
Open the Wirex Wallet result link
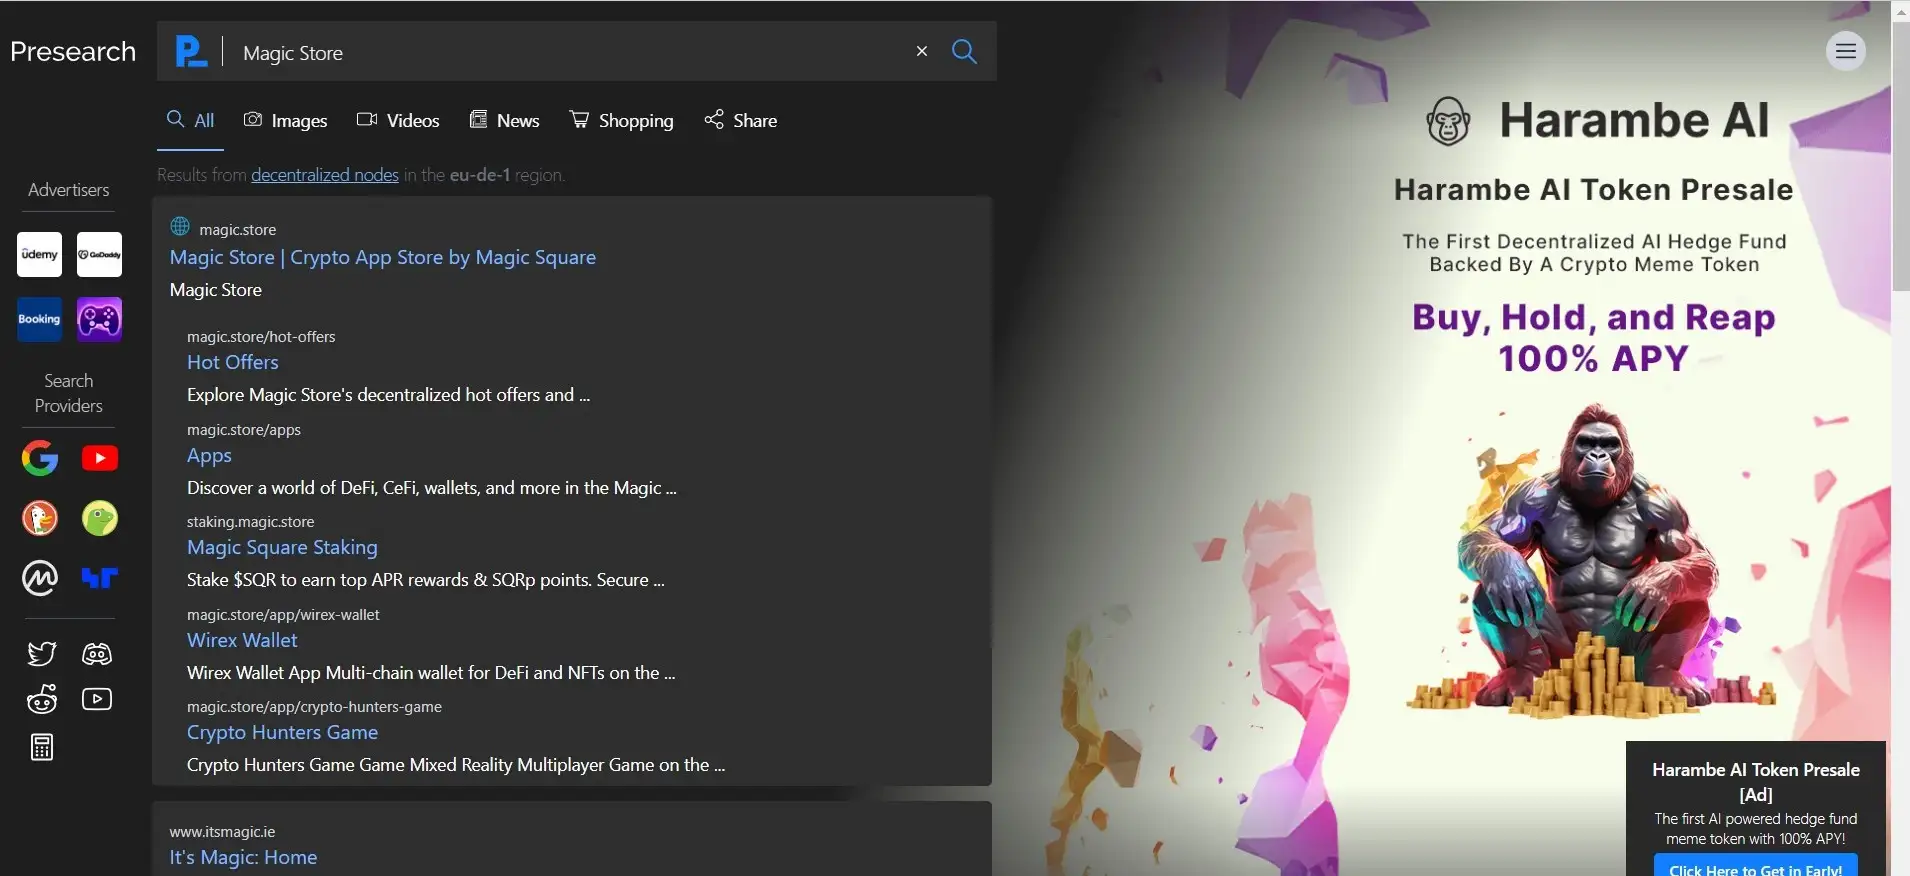point(242,640)
